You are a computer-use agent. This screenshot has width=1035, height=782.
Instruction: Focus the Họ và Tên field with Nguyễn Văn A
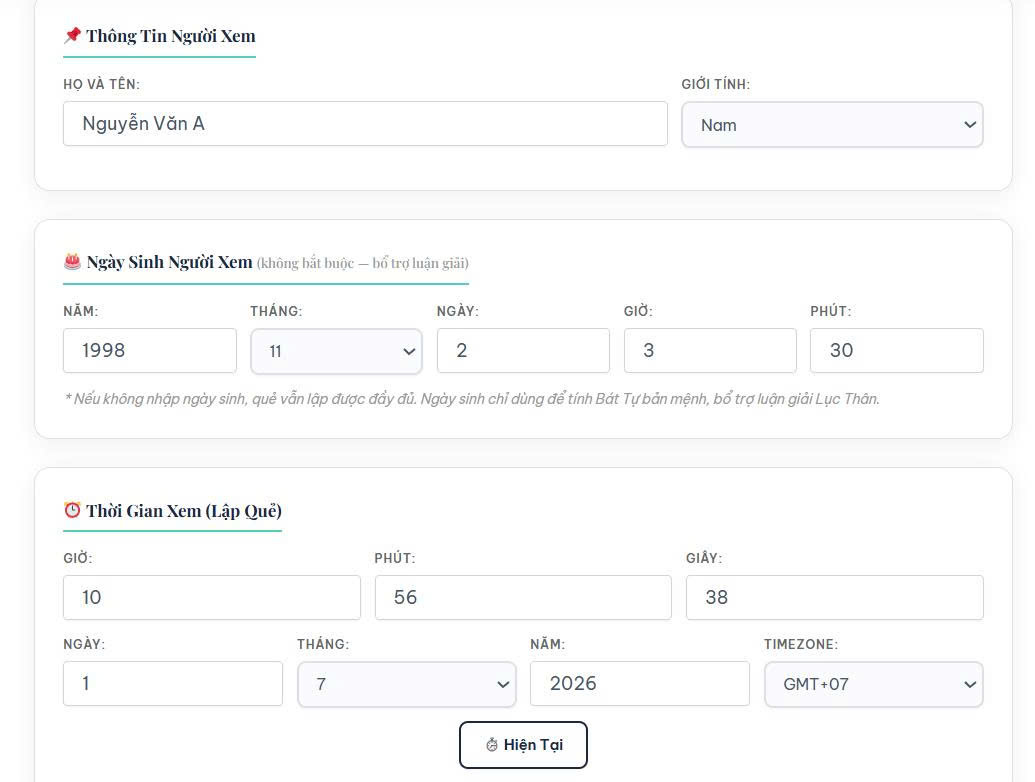coord(365,123)
